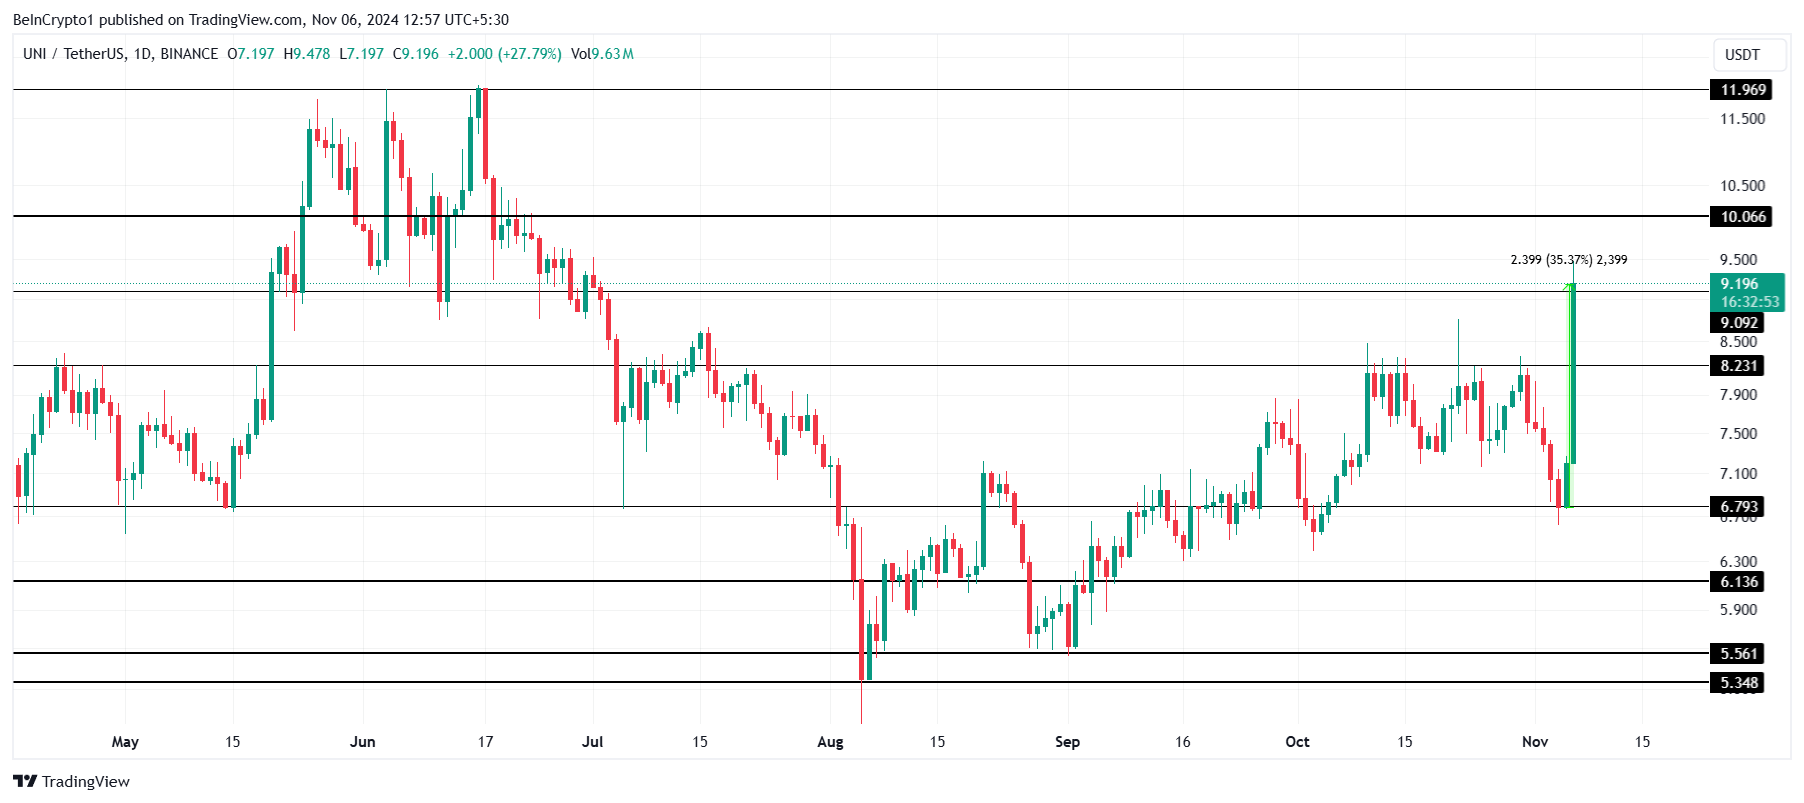Select the 9.092 price level label

(1739, 323)
